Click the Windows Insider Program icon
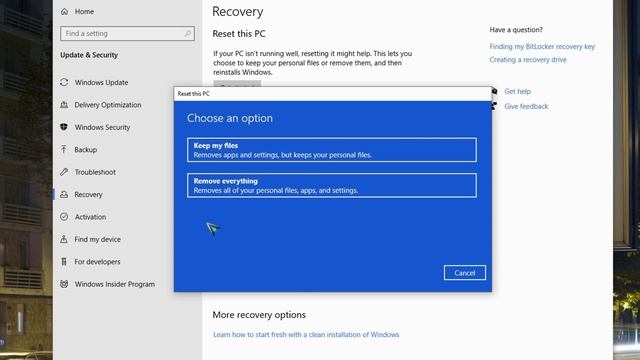The height and width of the screenshot is (360, 640). [x=64, y=284]
